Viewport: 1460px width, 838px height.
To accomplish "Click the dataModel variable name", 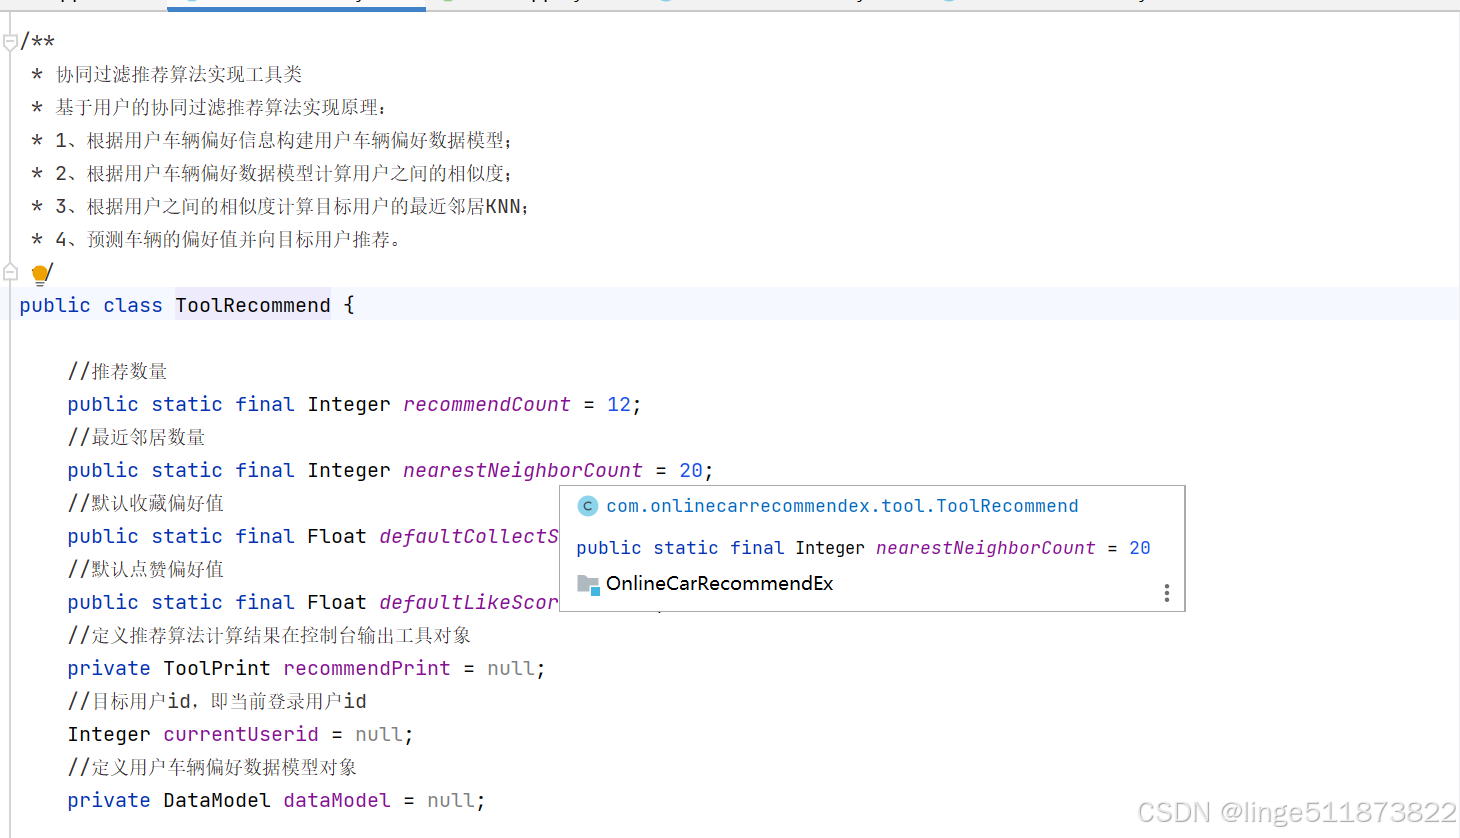I will point(337,800).
